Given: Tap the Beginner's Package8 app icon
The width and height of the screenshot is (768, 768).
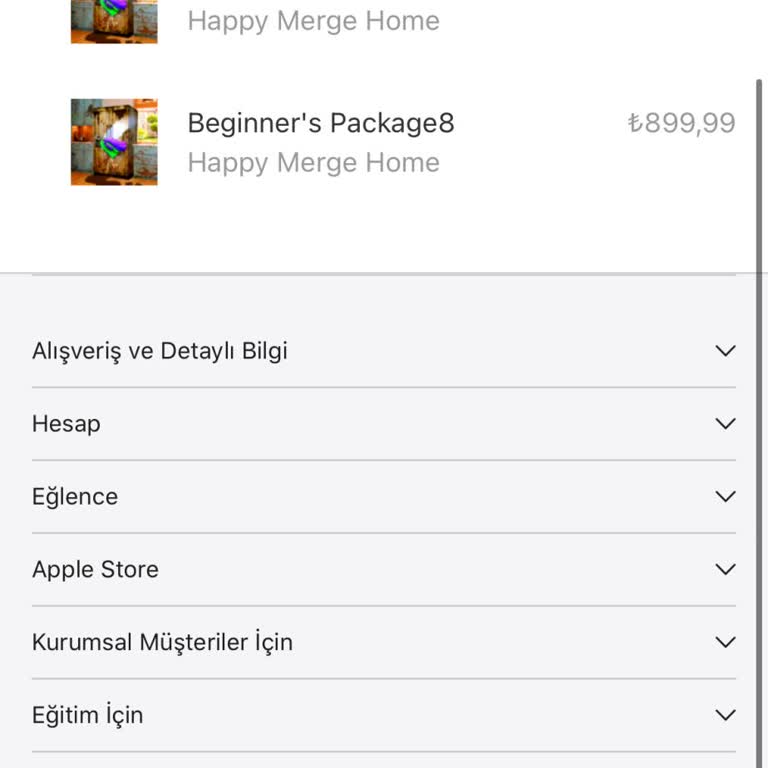Looking at the screenshot, I should tap(114, 141).
